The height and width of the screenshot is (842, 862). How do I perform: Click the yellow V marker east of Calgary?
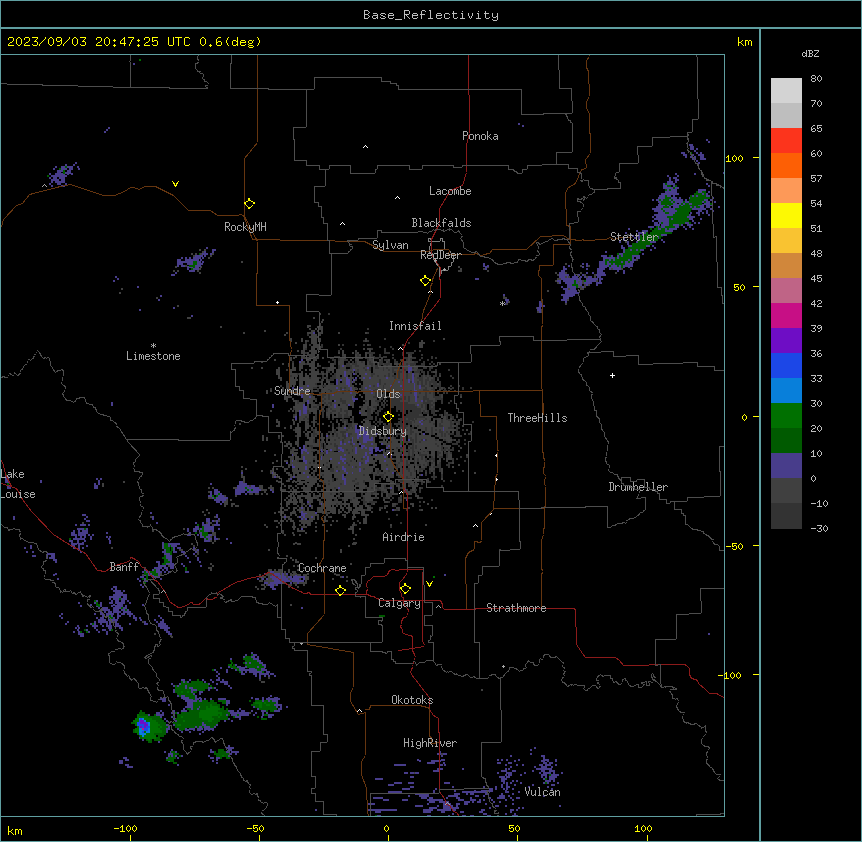pyautogui.click(x=429, y=584)
